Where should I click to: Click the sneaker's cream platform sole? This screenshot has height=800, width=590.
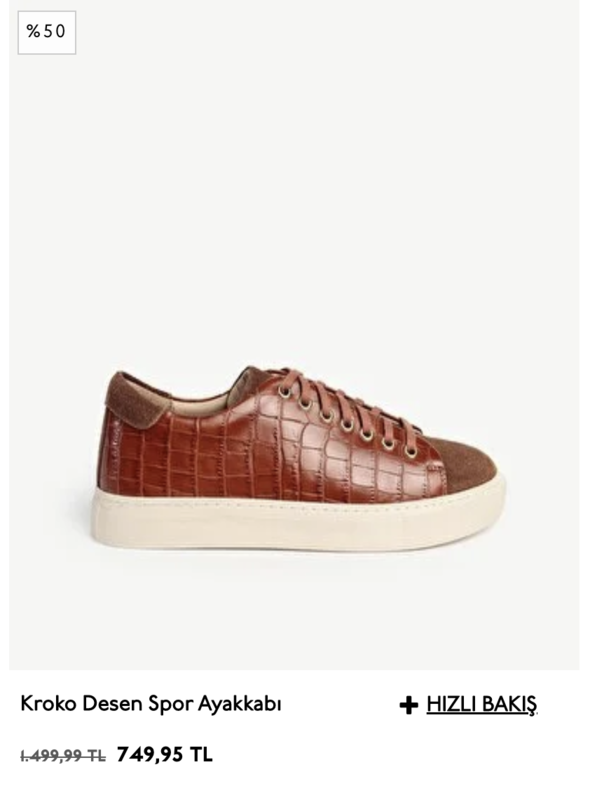tap(298, 519)
